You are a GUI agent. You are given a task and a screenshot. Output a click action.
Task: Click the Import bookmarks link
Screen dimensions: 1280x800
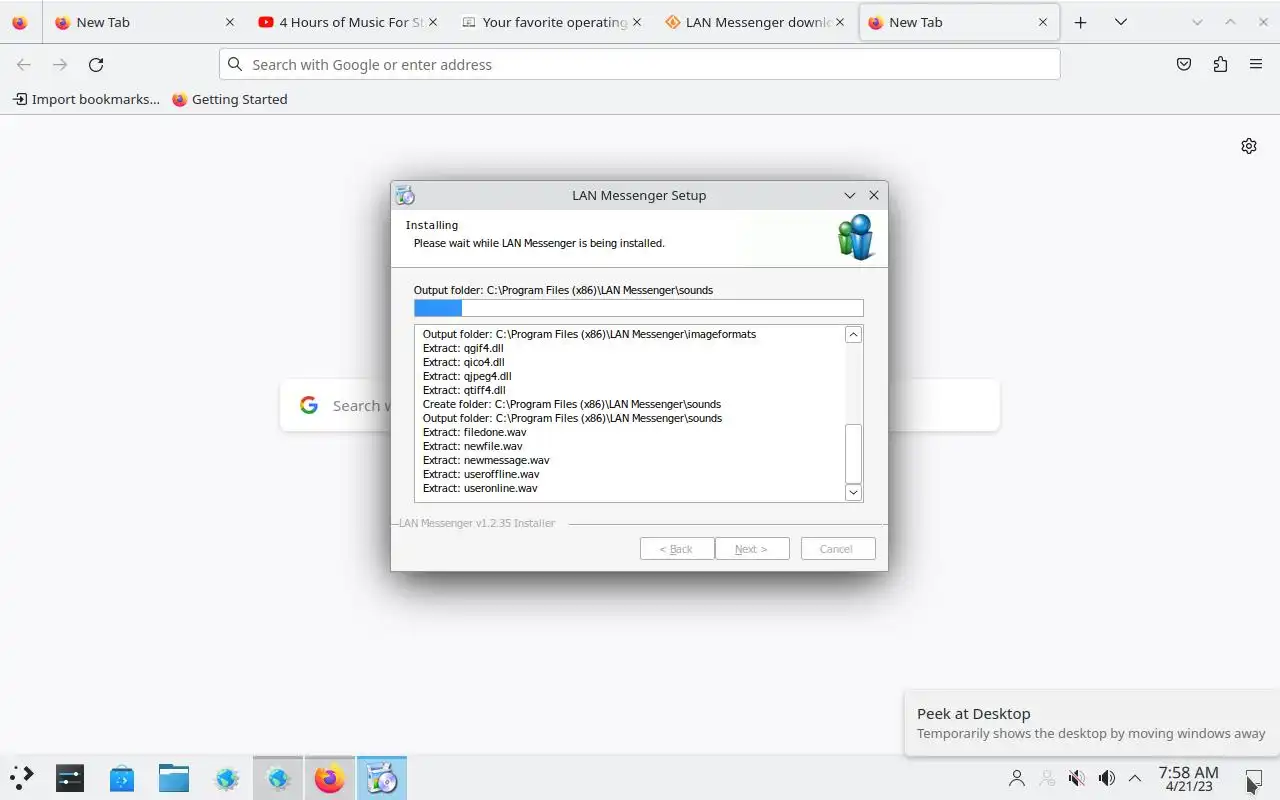tap(86, 99)
